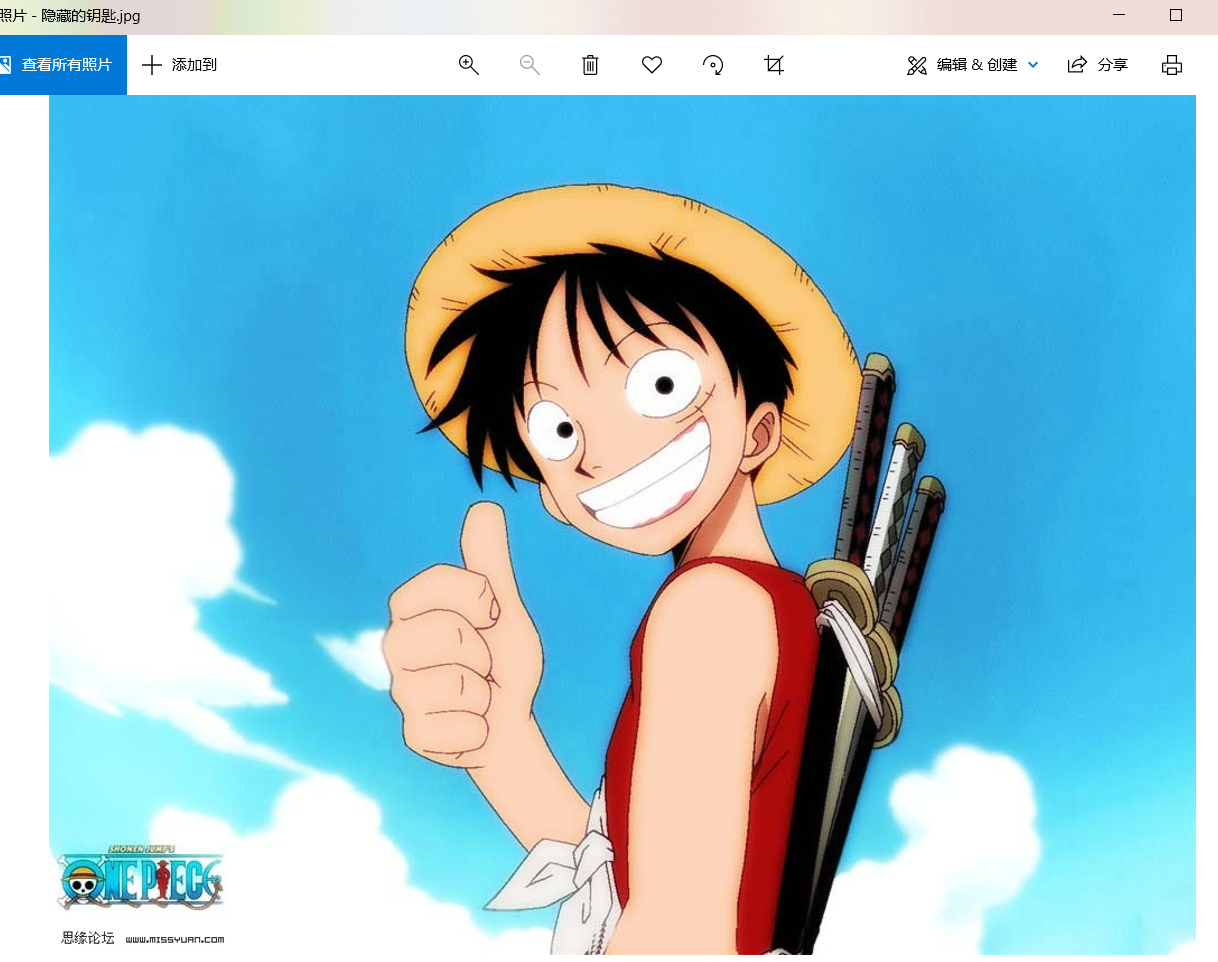Delete the photo with the trash icon
The width and height of the screenshot is (1218, 962).
[591, 65]
